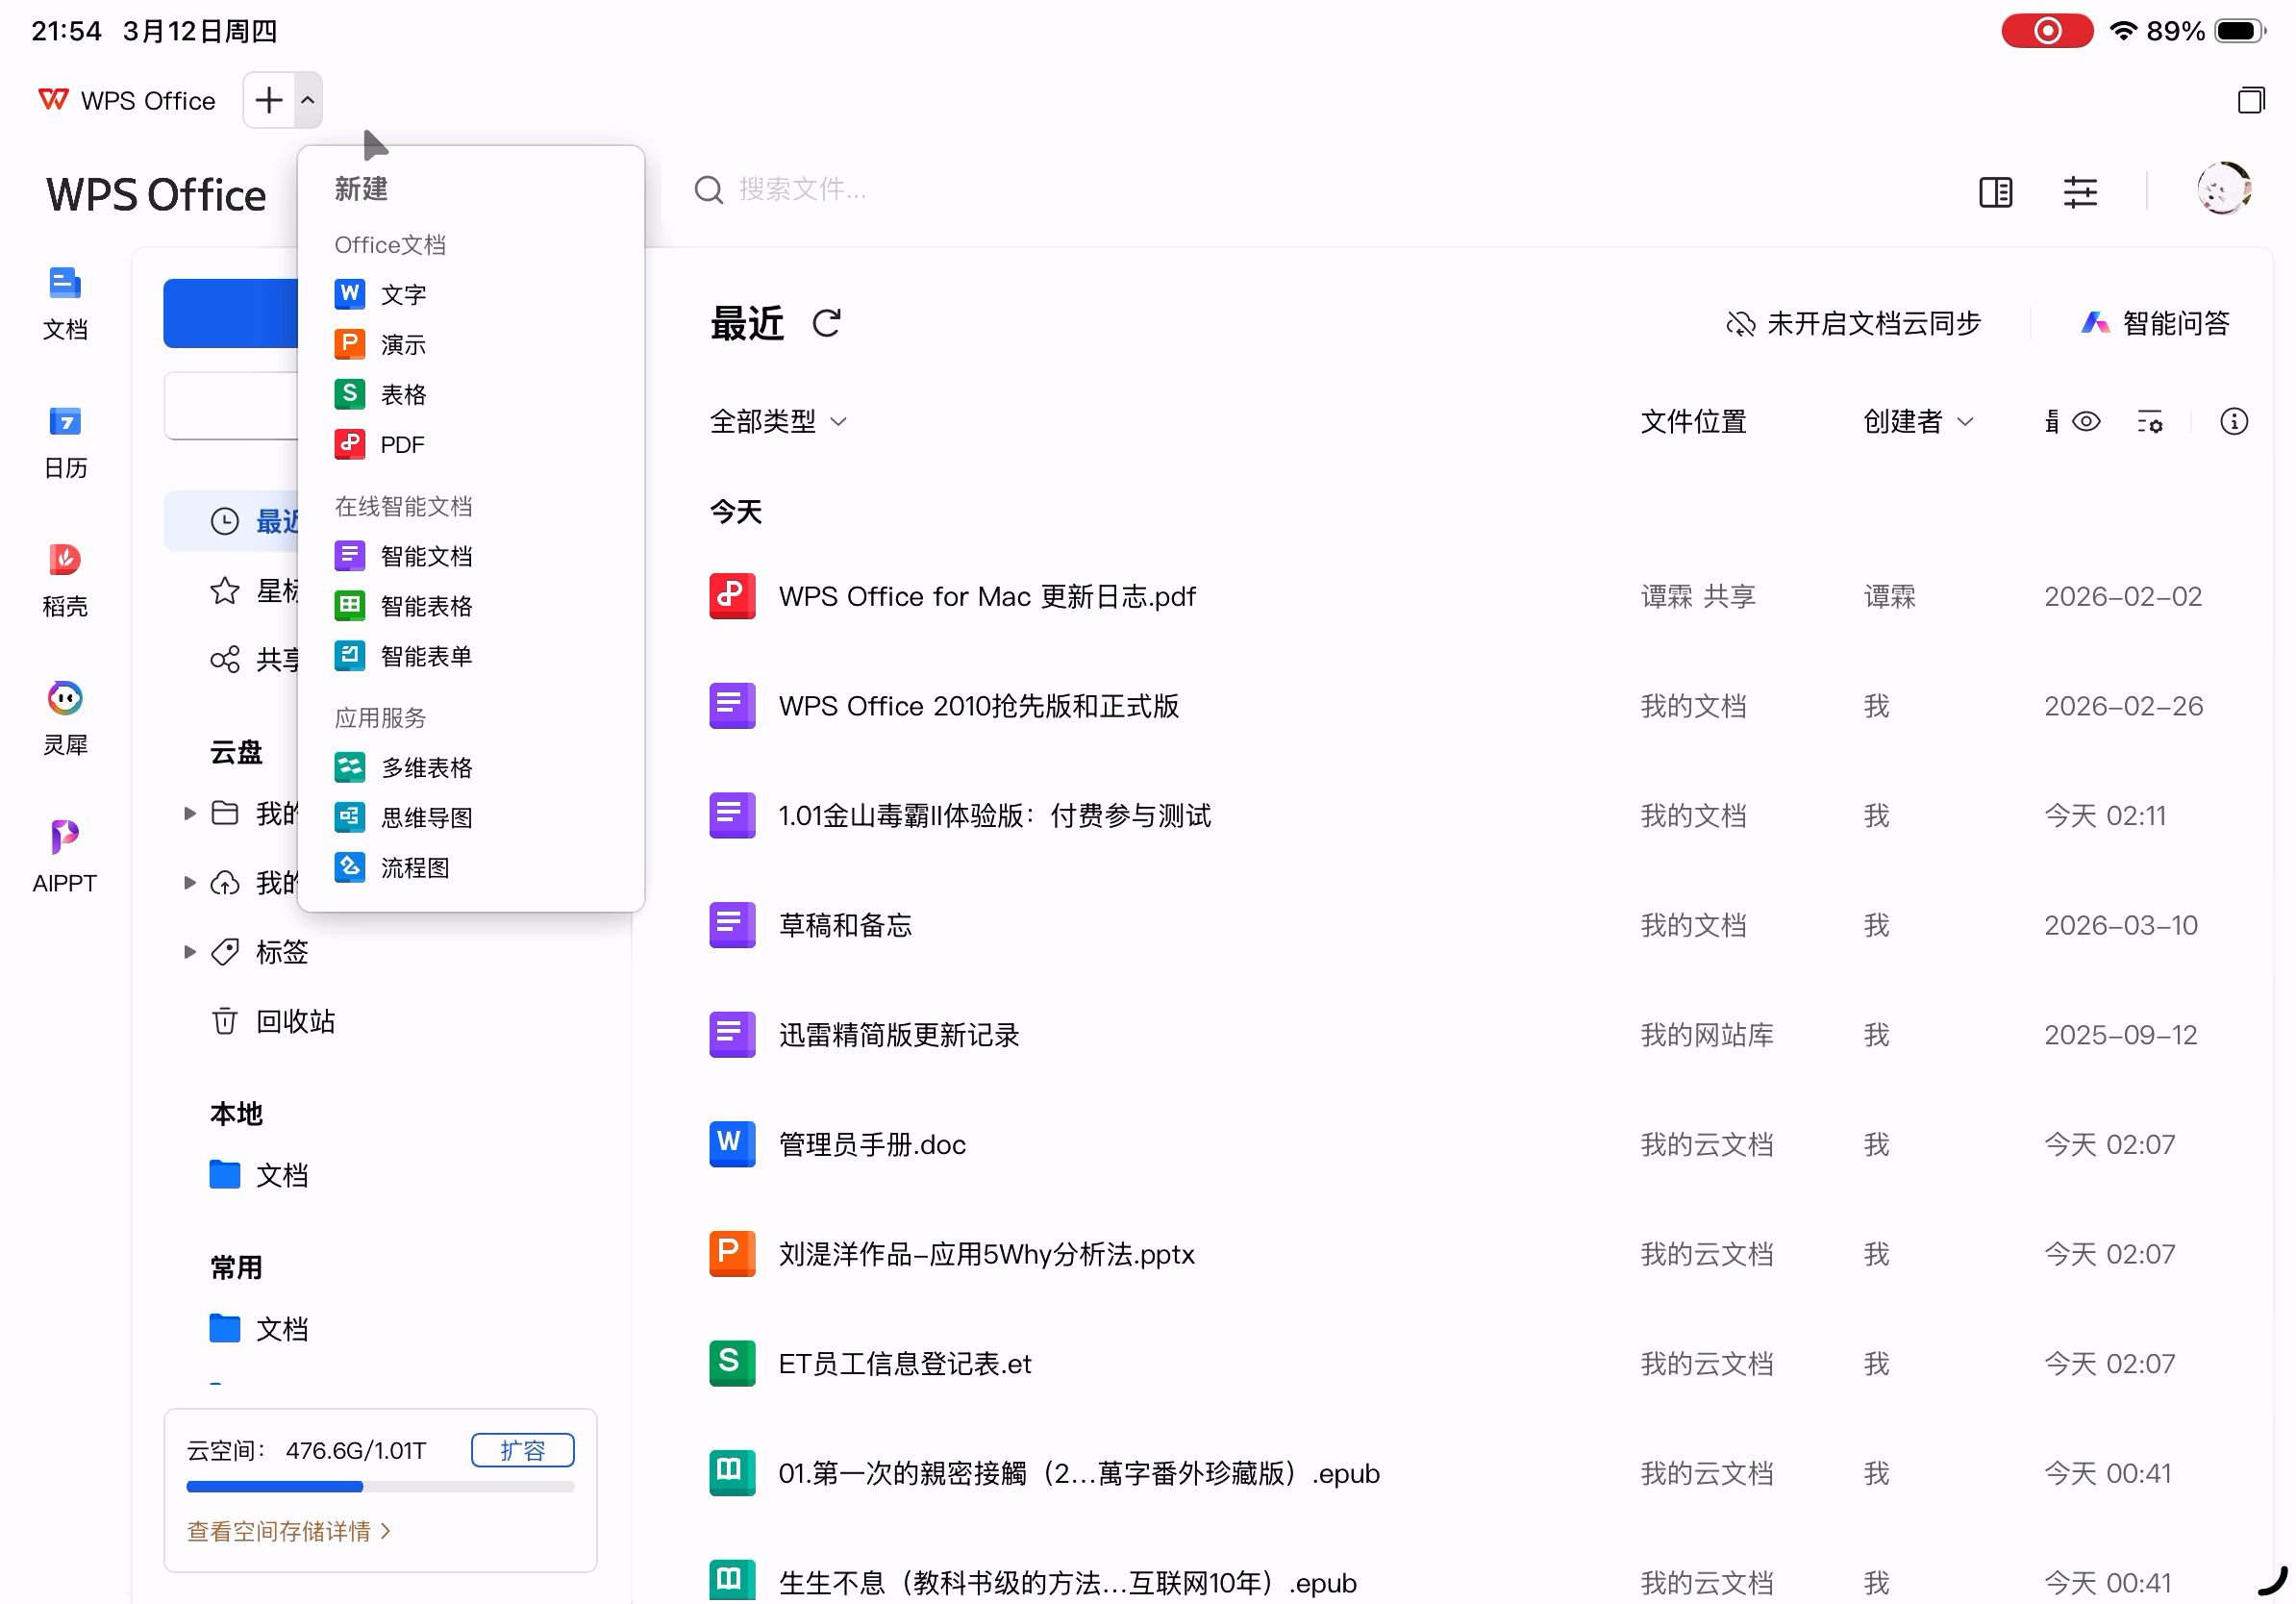2296x1604 pixels.
Task: Open the 查看空间存储详情 link
Action: (288, 1531)
